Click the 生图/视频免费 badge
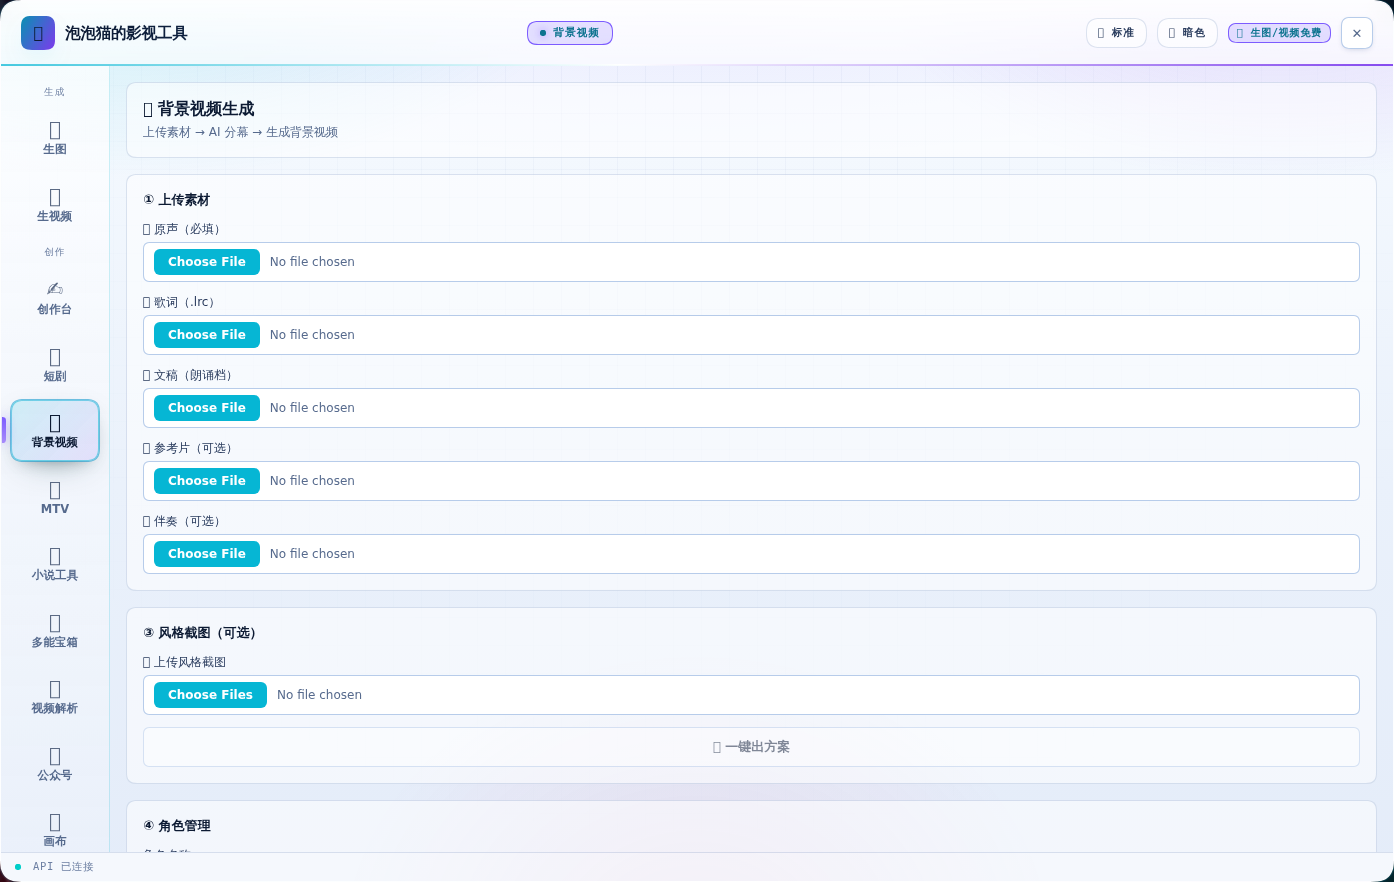Screen dimensions: 1394x882 coord(1279,33)
